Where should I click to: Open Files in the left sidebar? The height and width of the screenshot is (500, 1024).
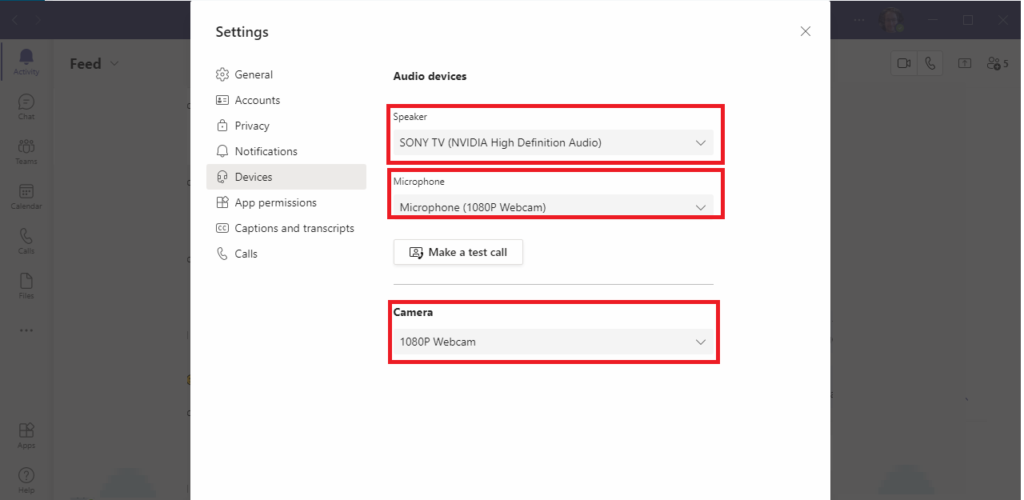pyautogui.click(x=26, y=286)
